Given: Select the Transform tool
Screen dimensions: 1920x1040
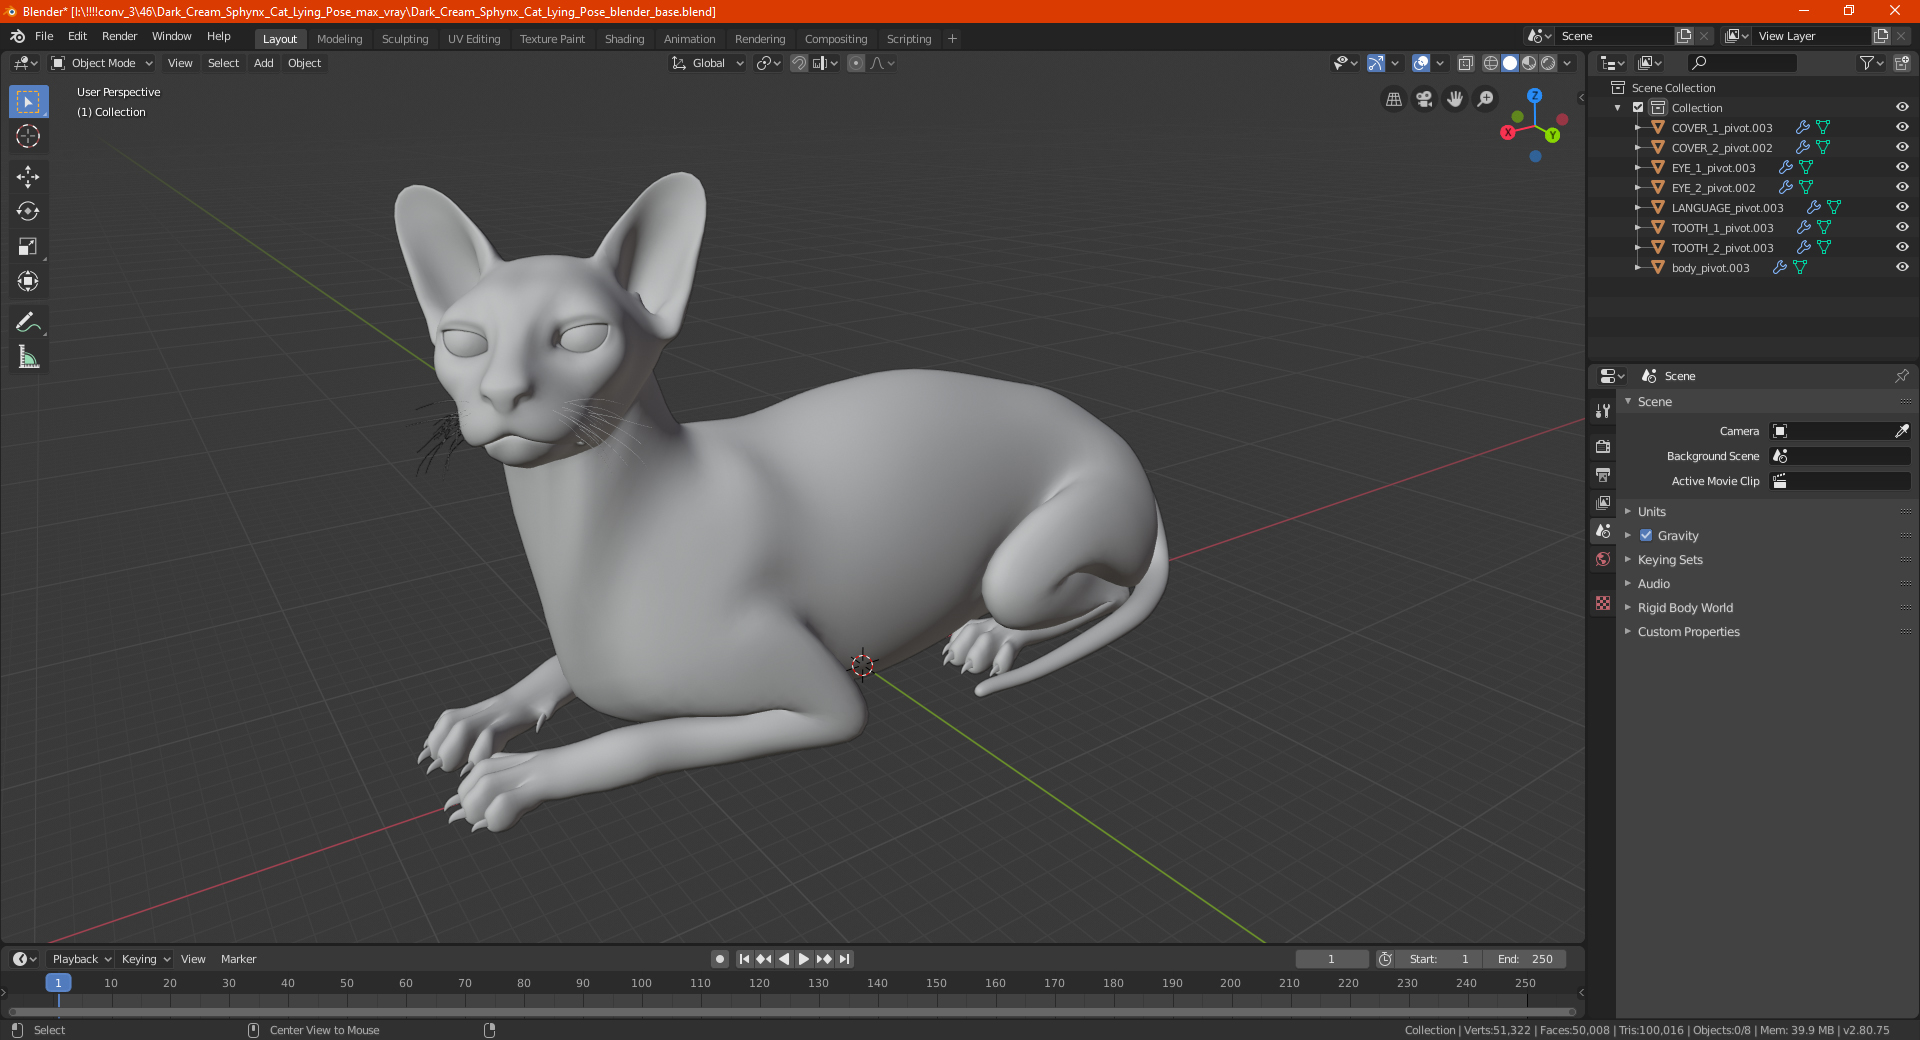Looking at the screenshot, I should pyautogui.click(x=28, y=281).
